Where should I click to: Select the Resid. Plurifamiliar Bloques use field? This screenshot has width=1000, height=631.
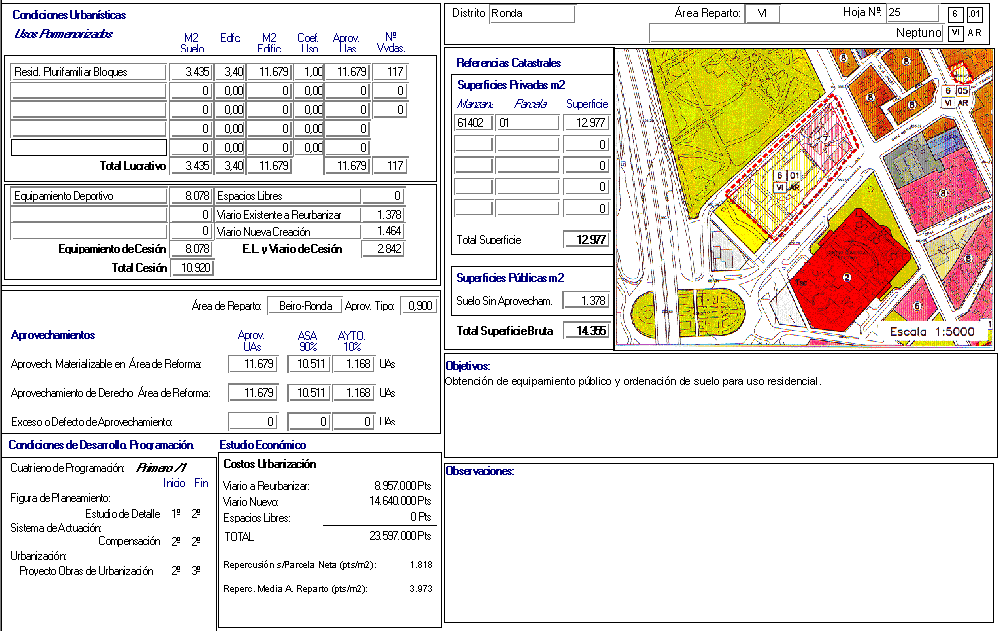click(88, 72)
